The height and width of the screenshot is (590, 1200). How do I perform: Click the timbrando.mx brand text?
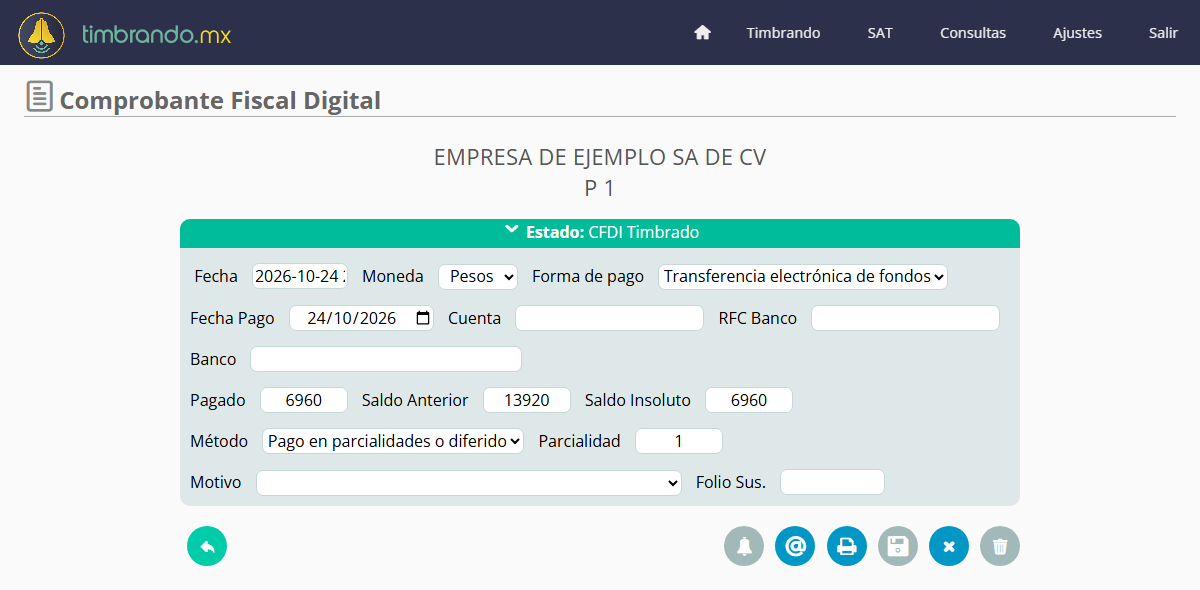[x=157, y=34]
